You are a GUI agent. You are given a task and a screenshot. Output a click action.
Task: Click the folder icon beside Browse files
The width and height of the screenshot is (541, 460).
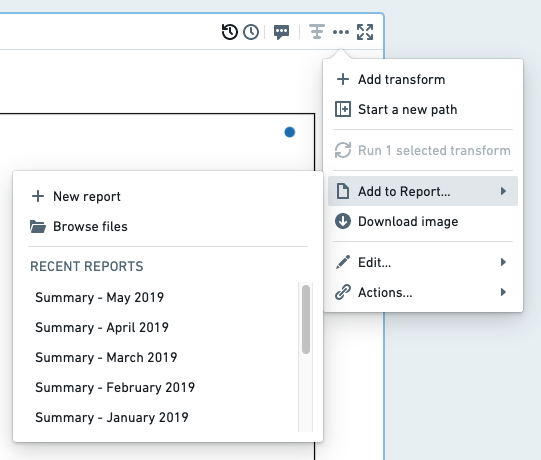click(38, 226)
